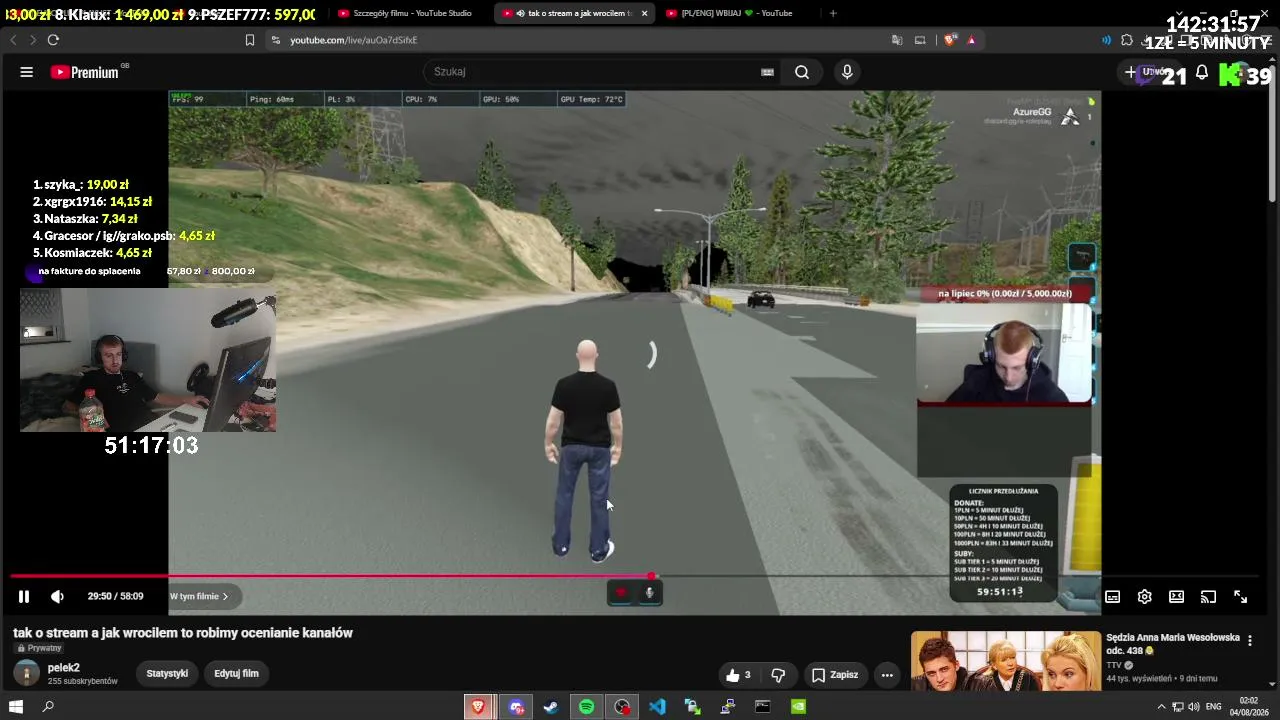This screenshot has width=1280, height=720.
Task: Cast video to another screen
Action: 1208,597
